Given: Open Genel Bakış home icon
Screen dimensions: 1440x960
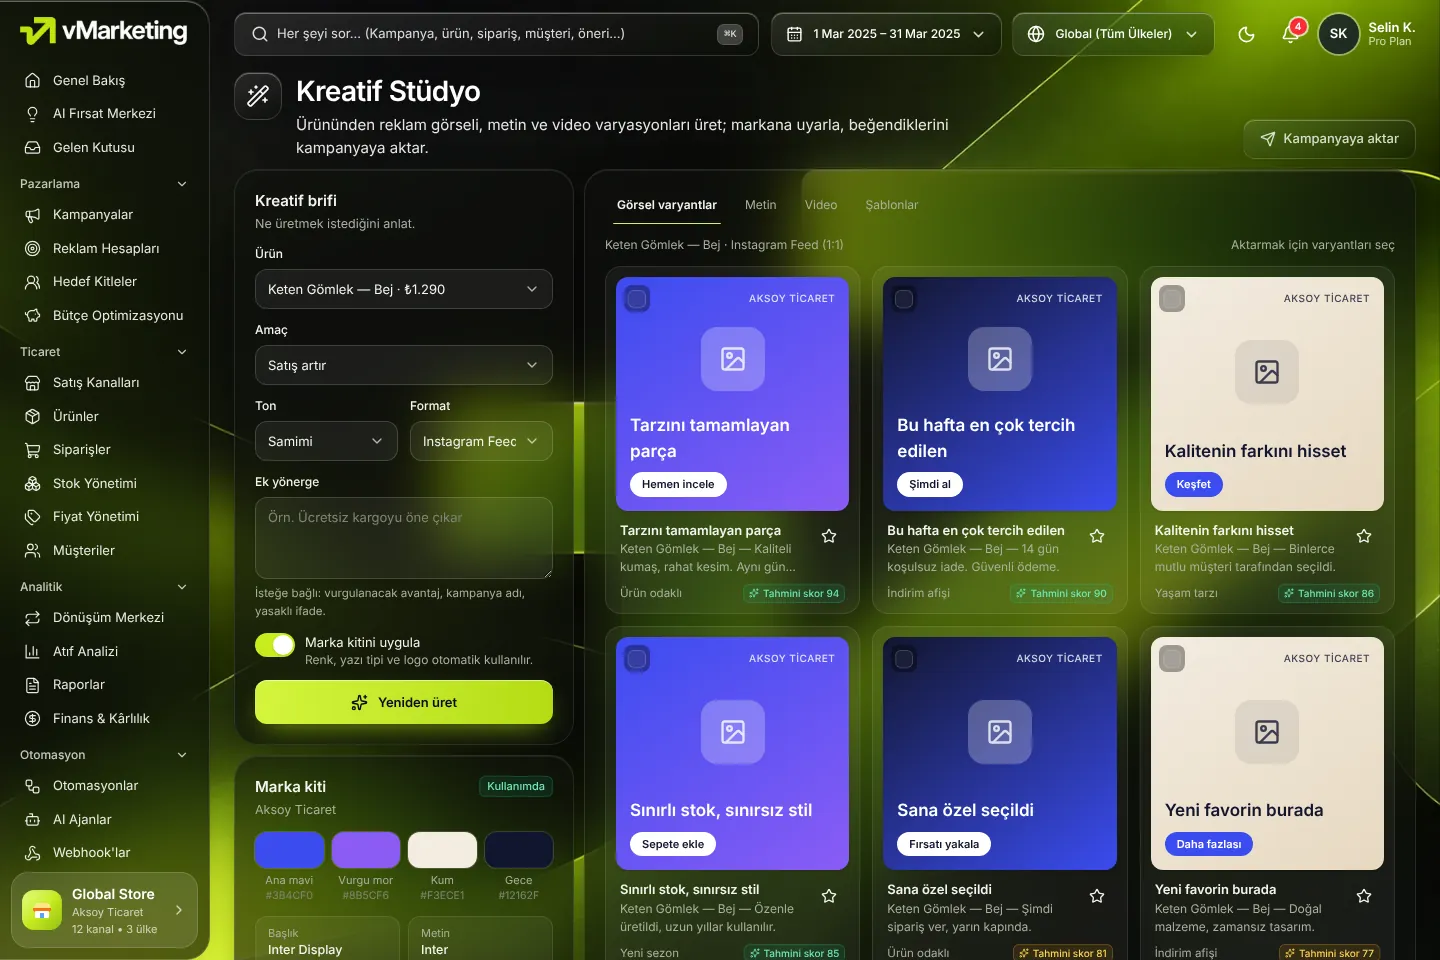Looking at the screenshot, I should click(x=33, y=80).
